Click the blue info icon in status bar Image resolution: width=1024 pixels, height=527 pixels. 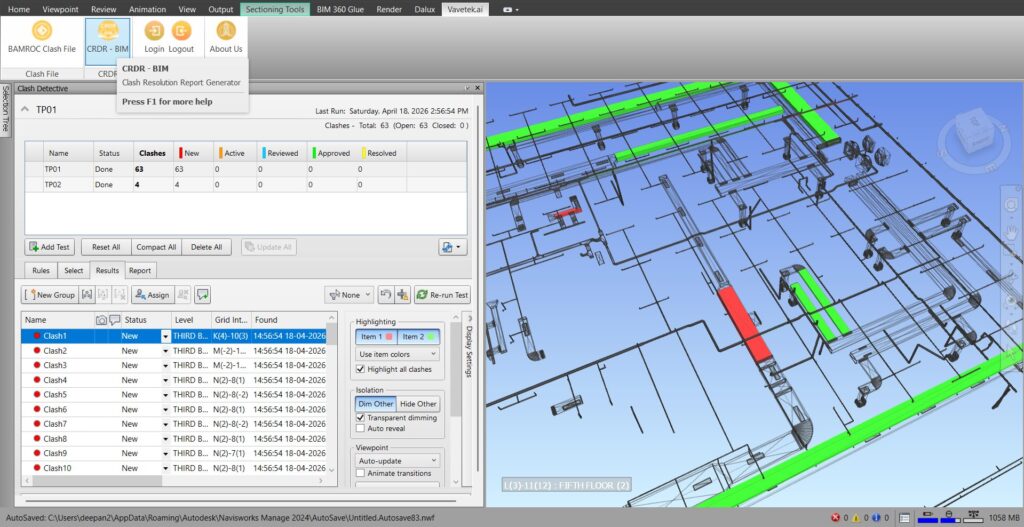pos(876,518)
